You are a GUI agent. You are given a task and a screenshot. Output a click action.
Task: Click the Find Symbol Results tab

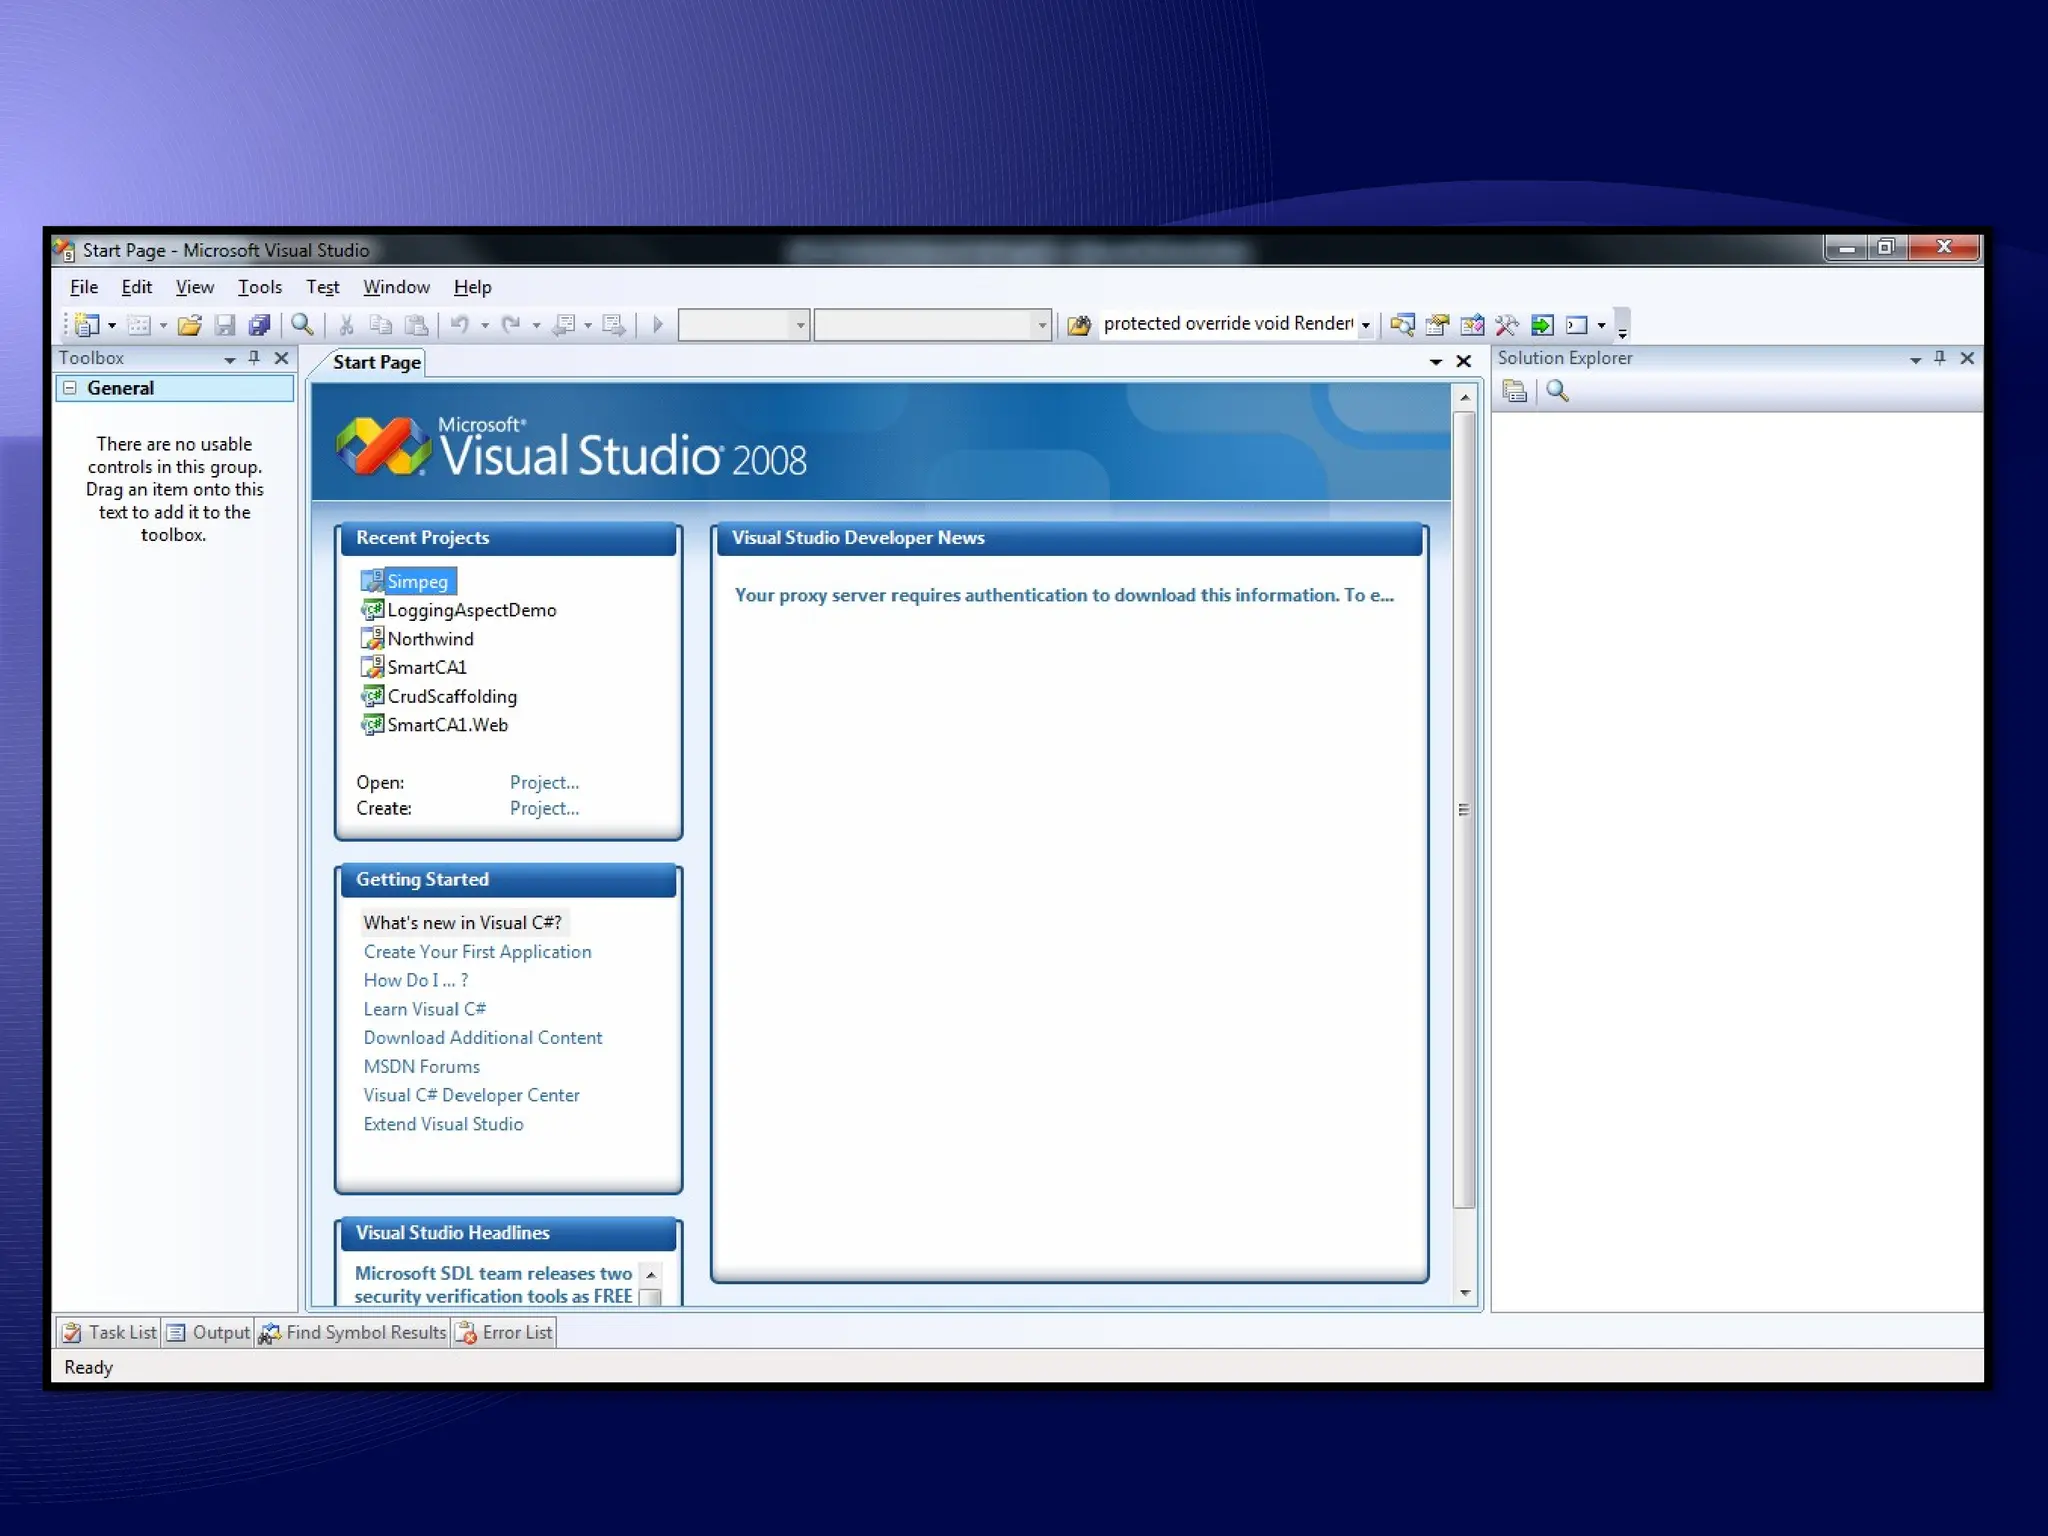pyautogui.click(x=353, y=1333)
